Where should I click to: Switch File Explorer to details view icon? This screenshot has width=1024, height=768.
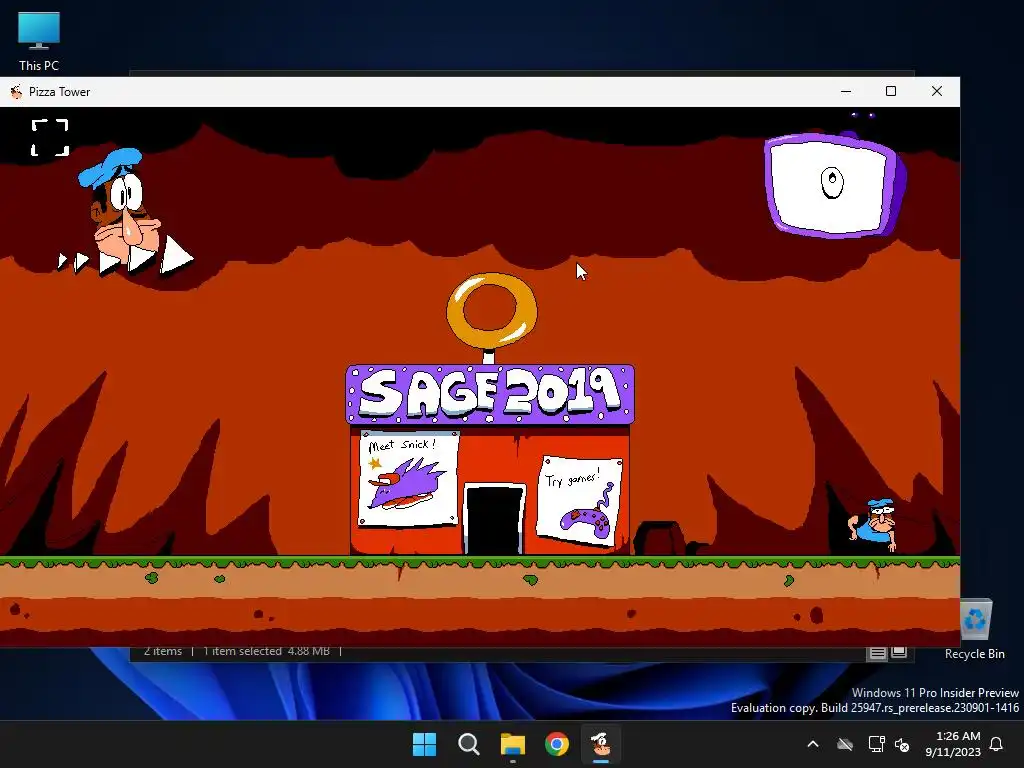878,652
